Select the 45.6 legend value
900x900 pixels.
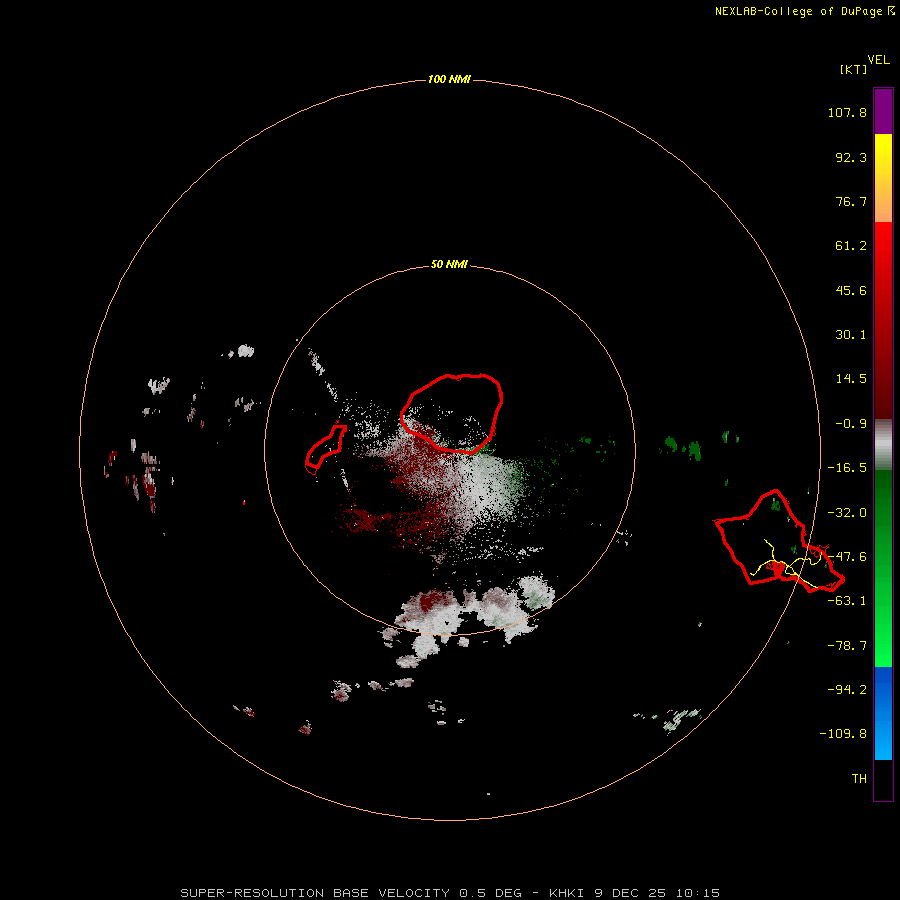[x=851, y=290]
